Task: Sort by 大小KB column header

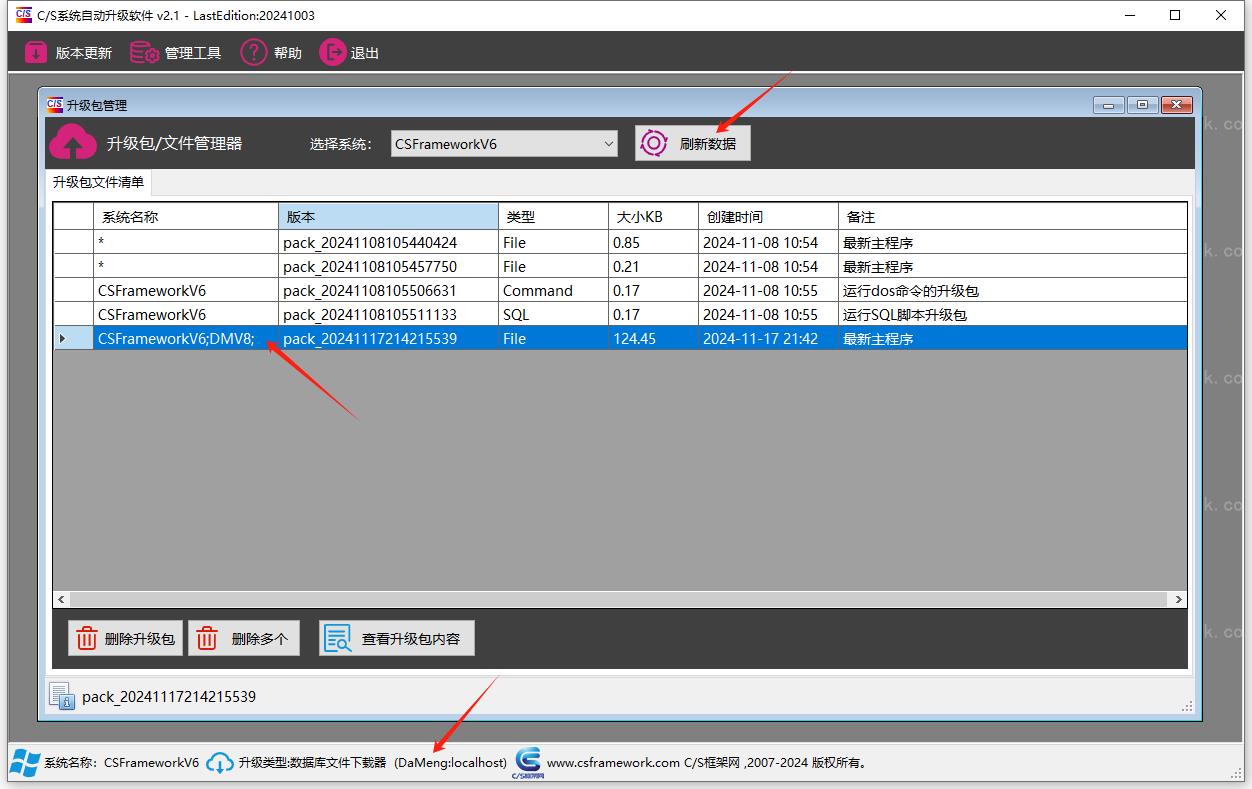Action: click(652, 217)
